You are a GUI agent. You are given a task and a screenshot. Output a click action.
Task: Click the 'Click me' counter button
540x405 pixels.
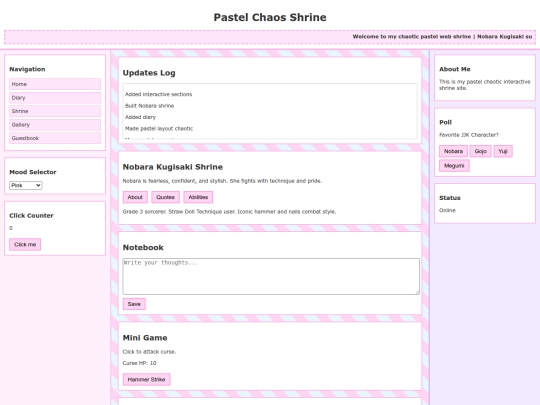pyautogui.click(x=25, y=245)
